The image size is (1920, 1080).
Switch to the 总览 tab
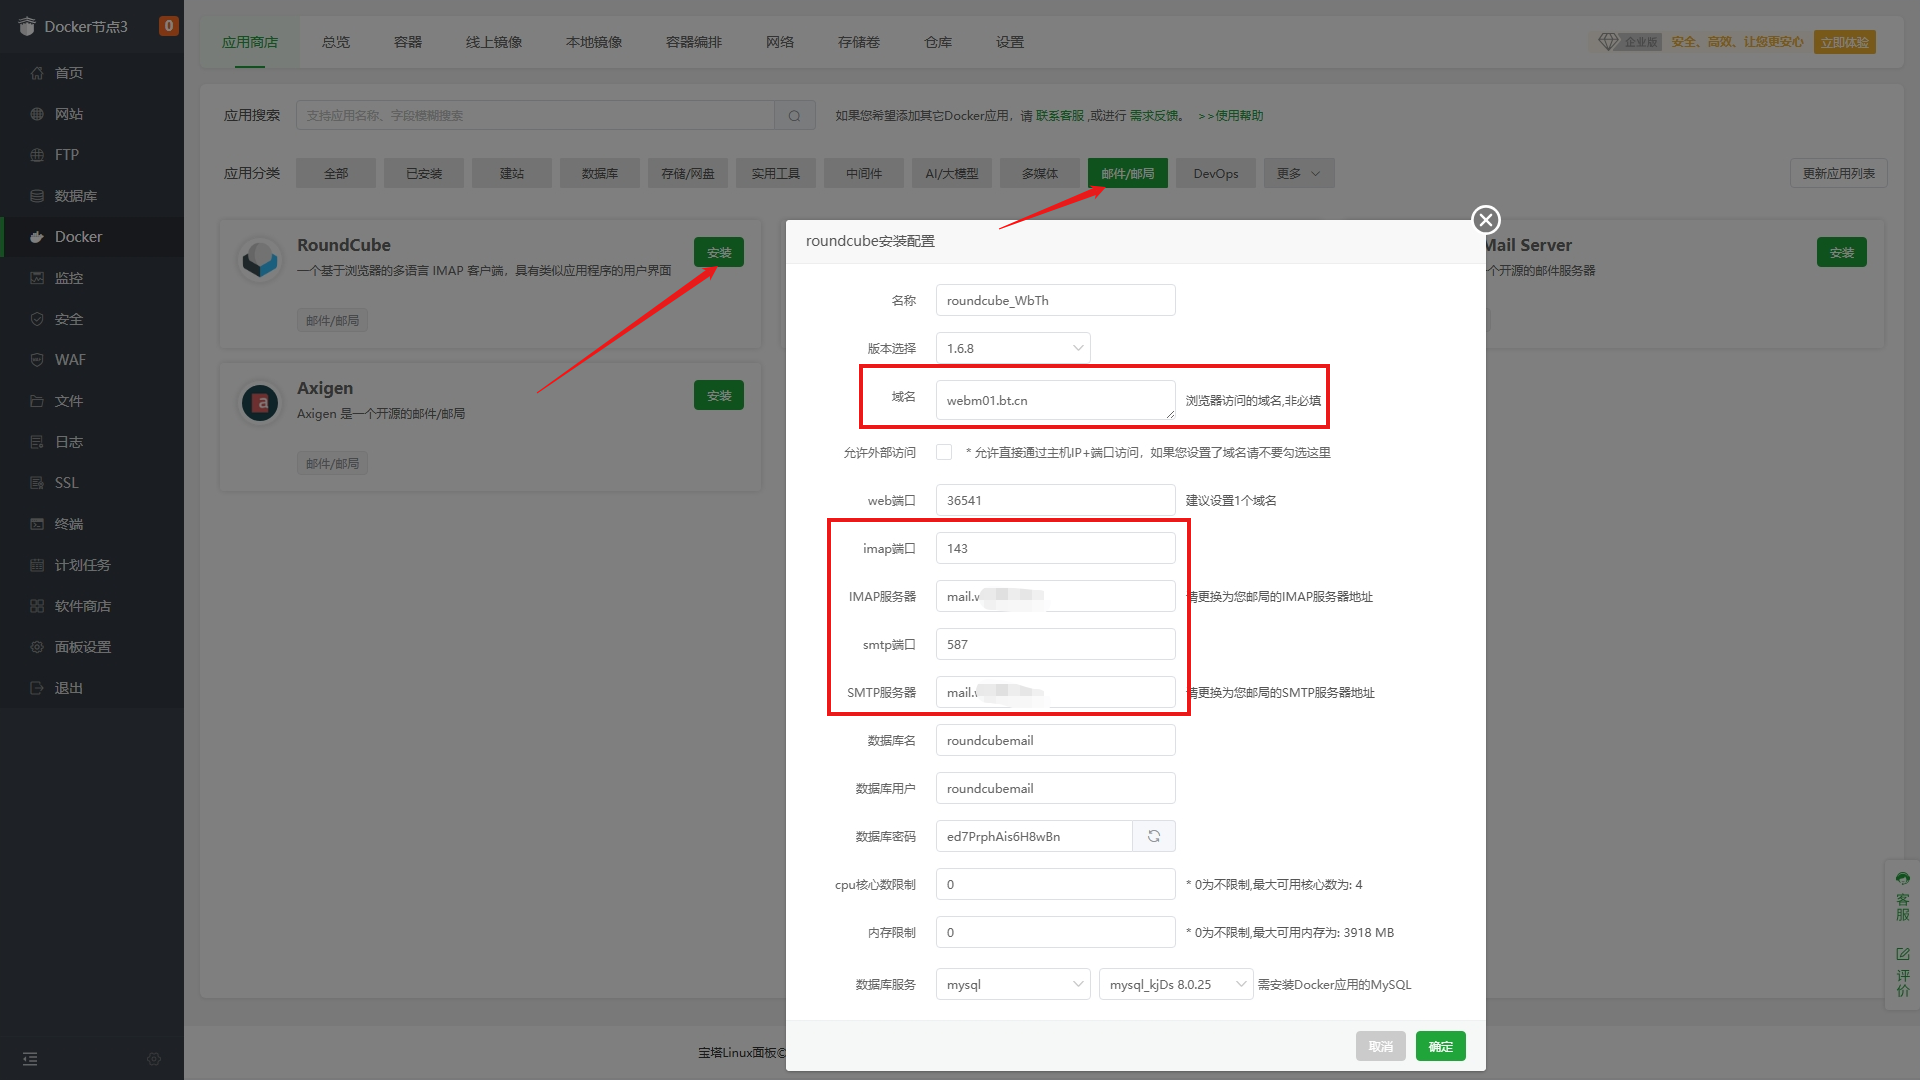click(x=336, y=42)
